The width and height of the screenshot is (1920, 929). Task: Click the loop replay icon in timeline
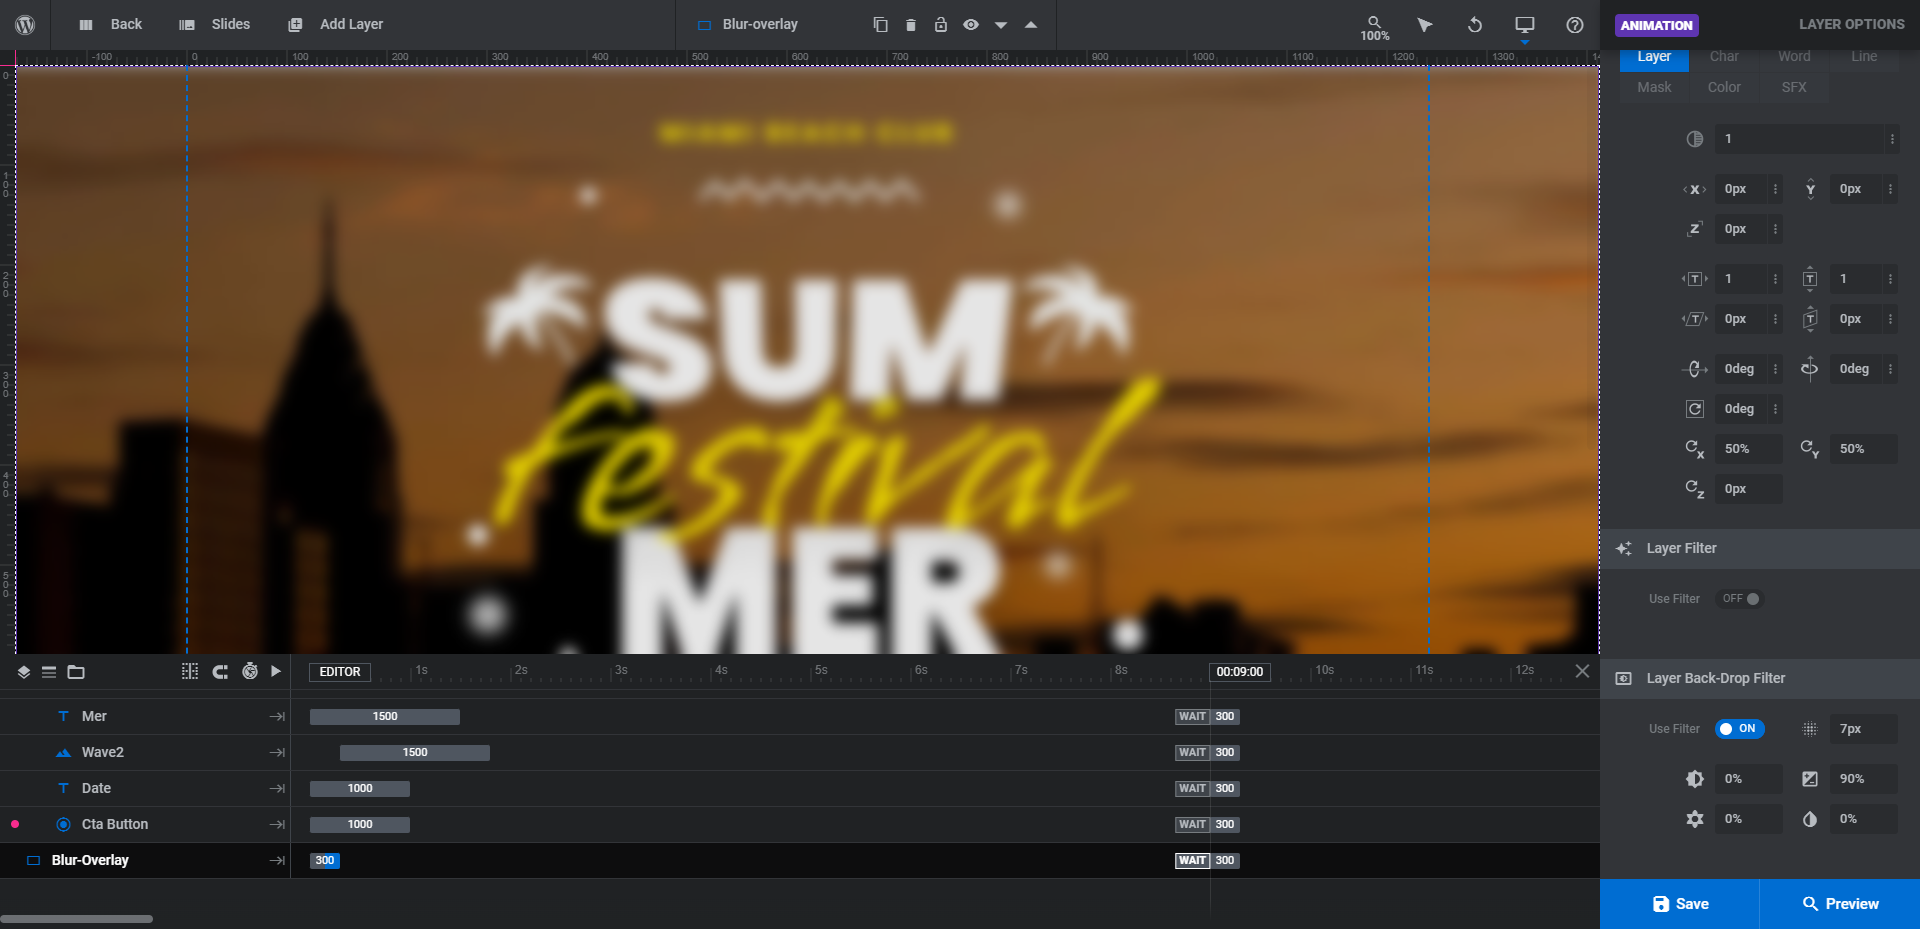click(x=220, y=672)
